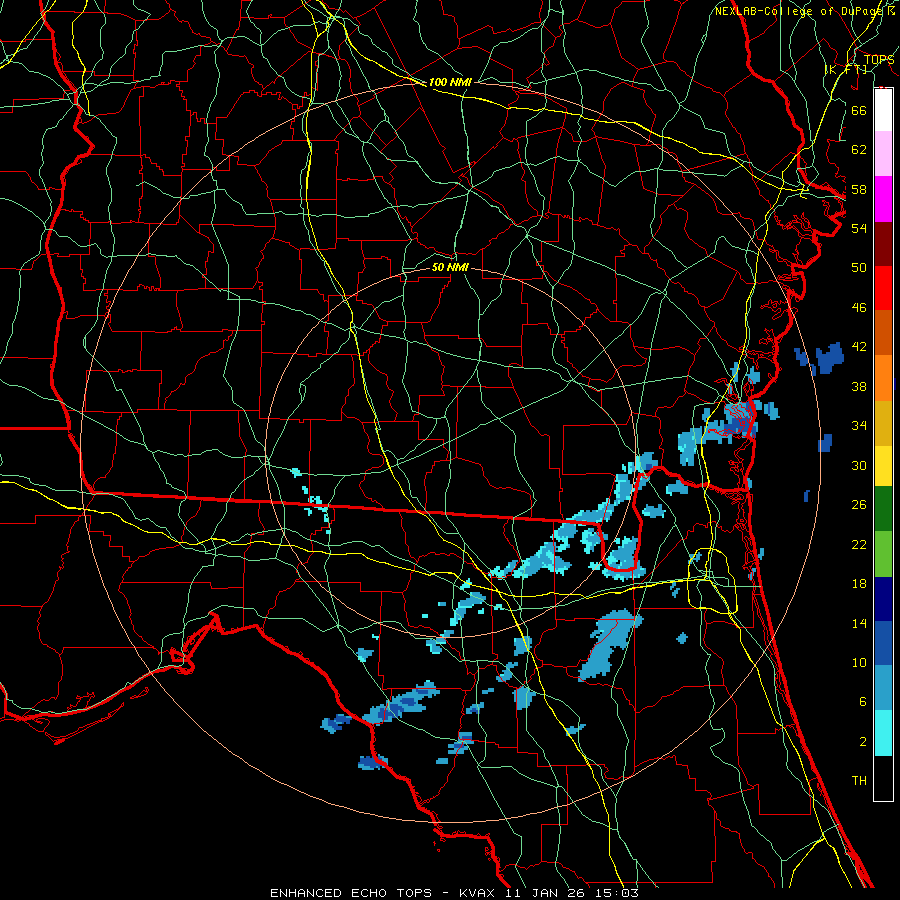The height and width of the screenshot is (900, 900).
Task: Select the magenta legend swatch
Action: point(883,199)
